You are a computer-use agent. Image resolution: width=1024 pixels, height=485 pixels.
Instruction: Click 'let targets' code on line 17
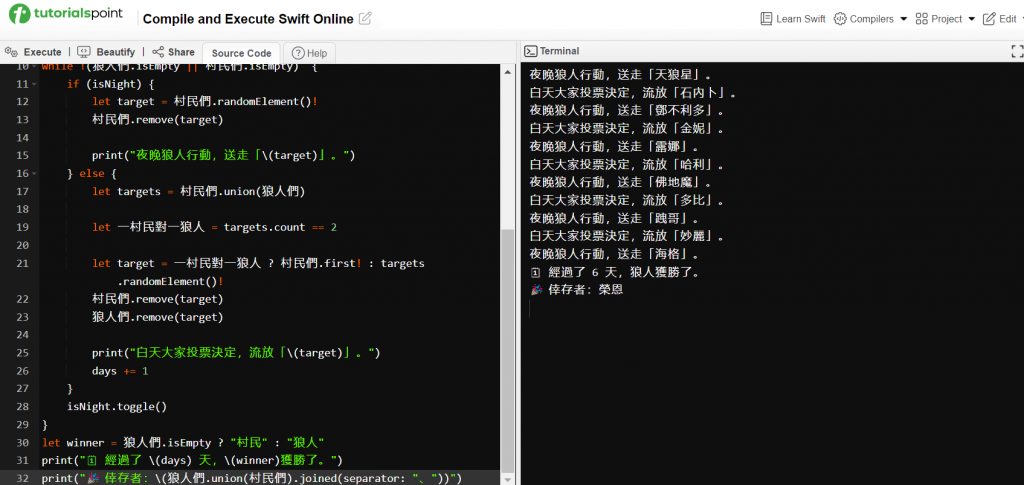click(199, 191)
